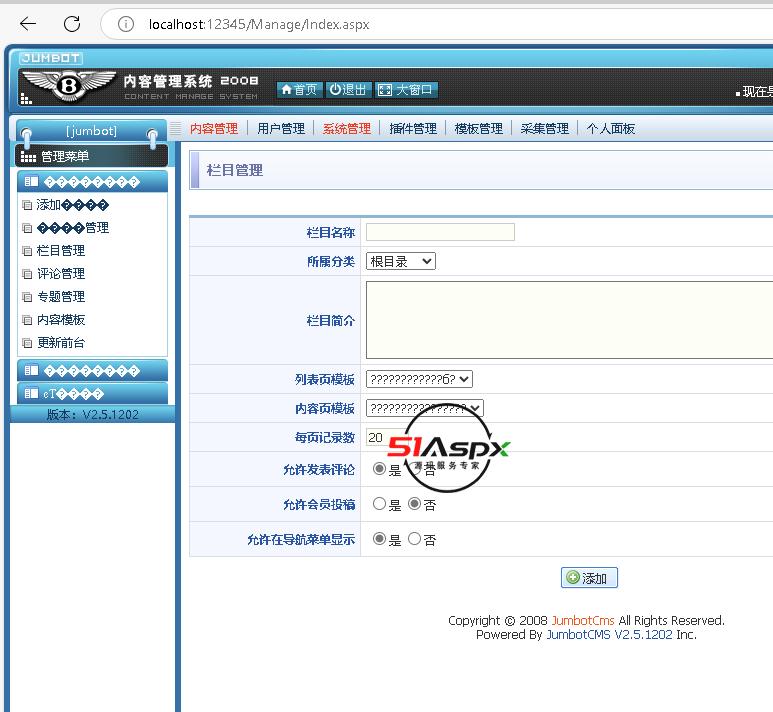
Task: Set 允许在导航菜单显示 to 是
Action: 379,538
